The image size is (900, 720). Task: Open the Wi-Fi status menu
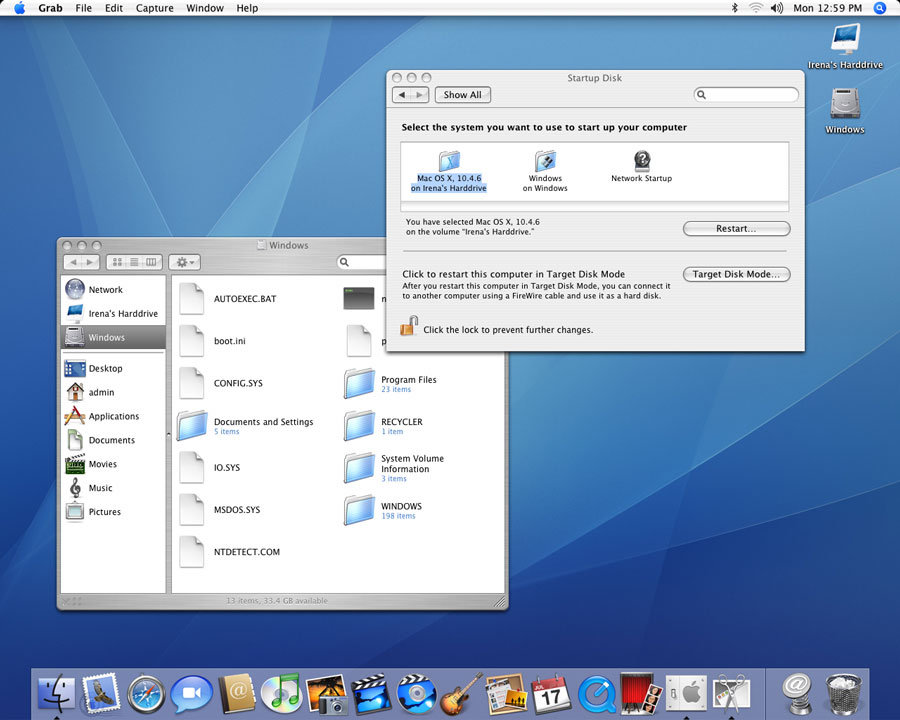pyautogui.click(x=755, y=8)
